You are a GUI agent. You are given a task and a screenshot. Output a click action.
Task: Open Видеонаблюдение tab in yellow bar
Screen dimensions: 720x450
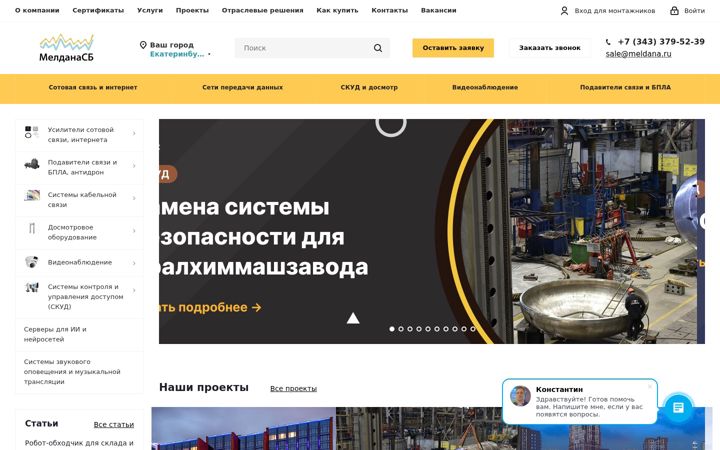pos(485,87)
